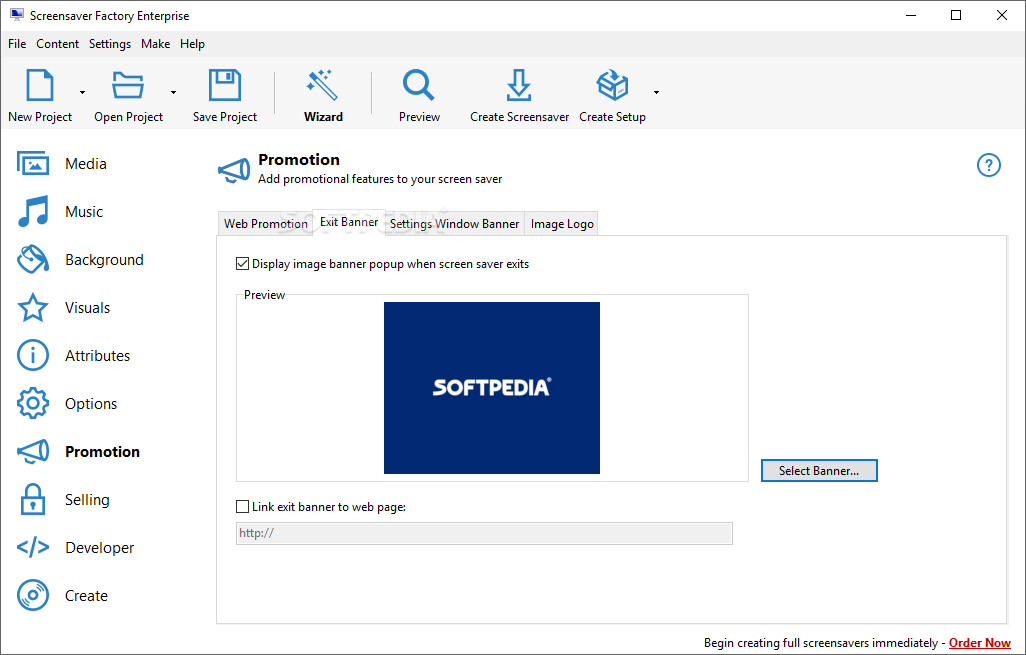Viewport: 1026px width, 655px height.
Task: Expand the Create Setup dropdown arrow
Action: tap(656, 92)
